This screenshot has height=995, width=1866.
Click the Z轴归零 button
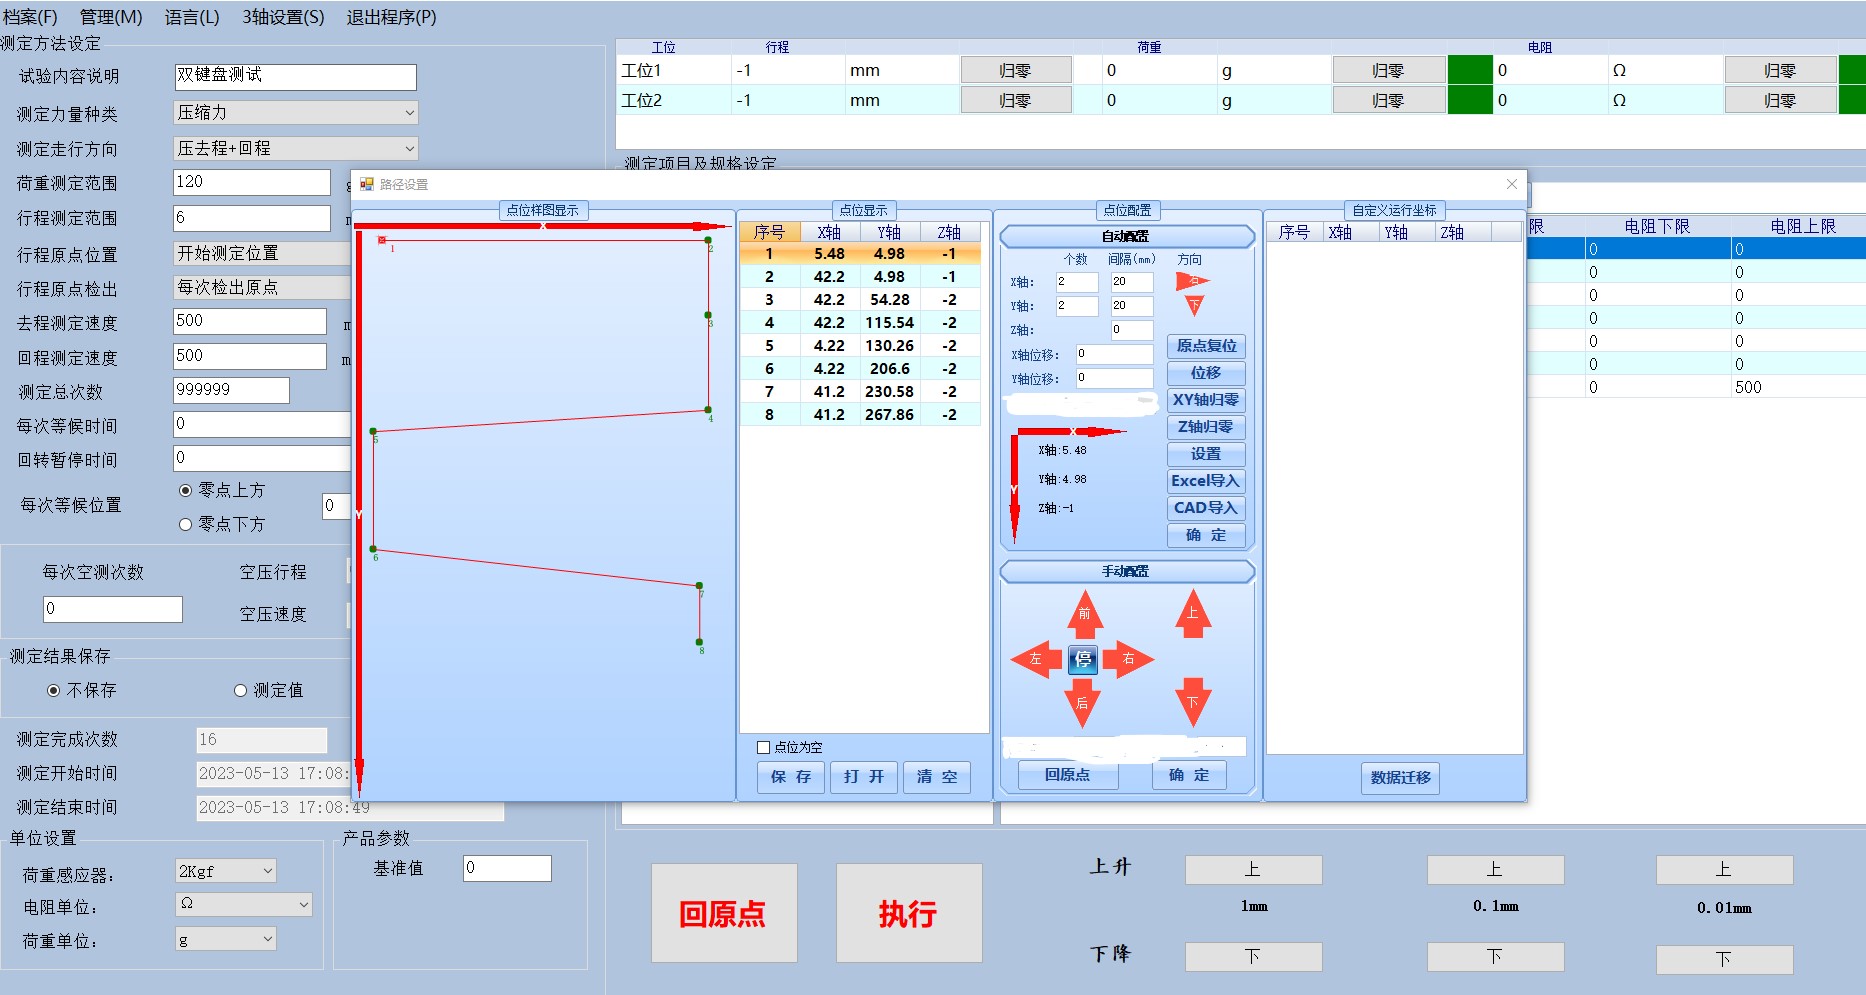[x=1206, y=427]
